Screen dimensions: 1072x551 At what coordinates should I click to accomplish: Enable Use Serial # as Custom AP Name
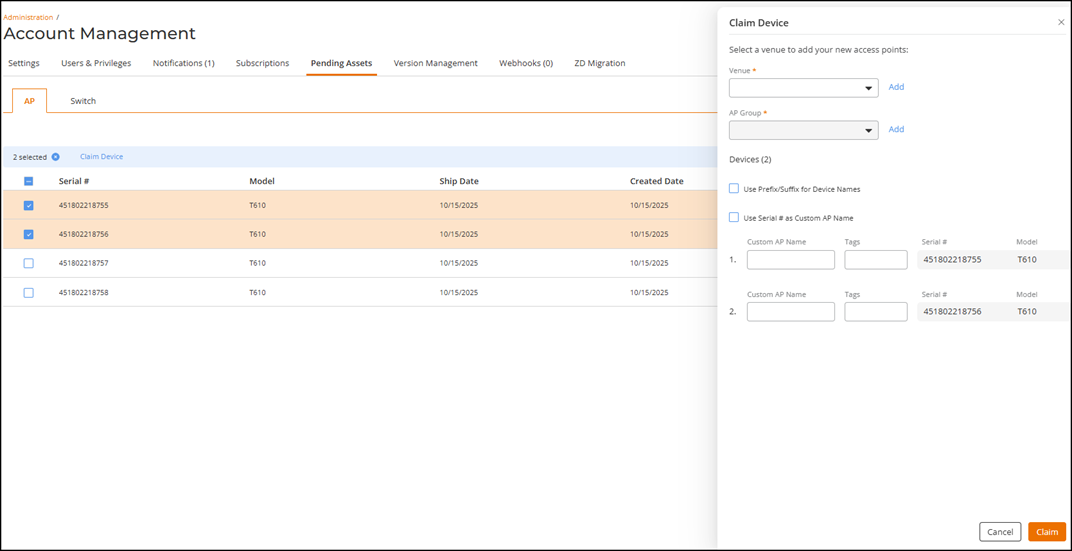tap(734, 217)
